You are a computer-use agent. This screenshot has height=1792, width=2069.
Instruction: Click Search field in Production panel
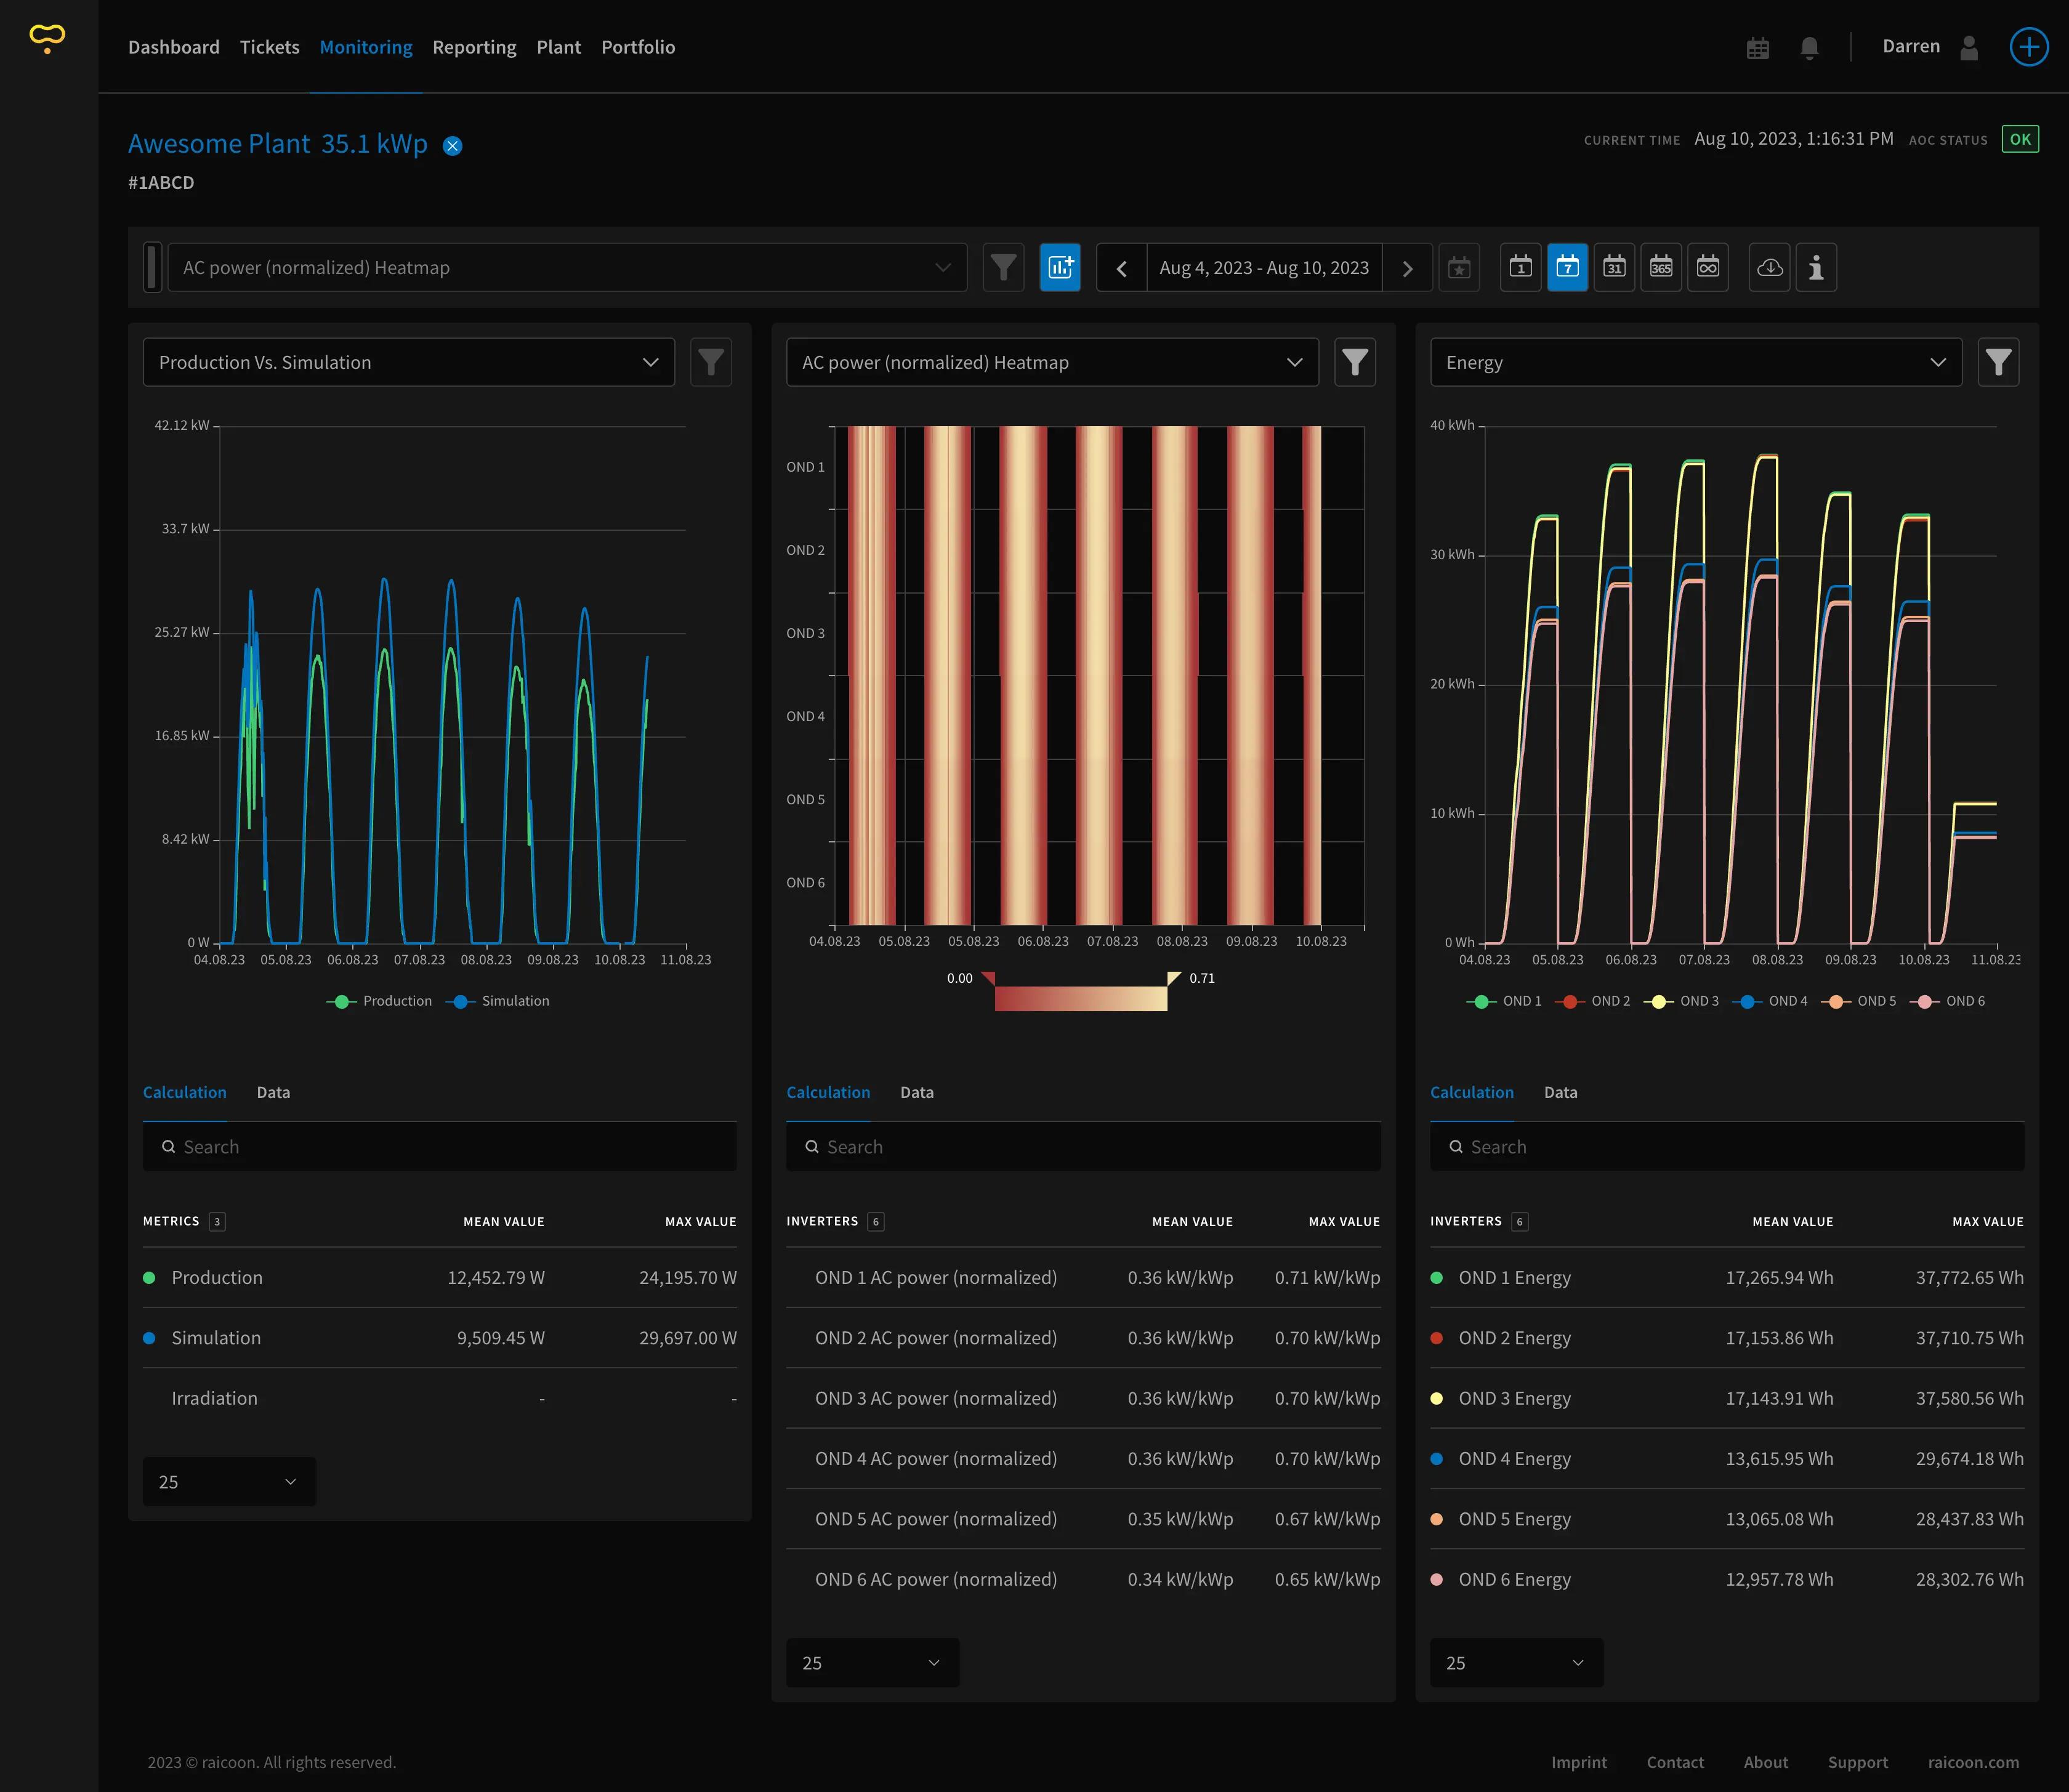coord(440,1147)
